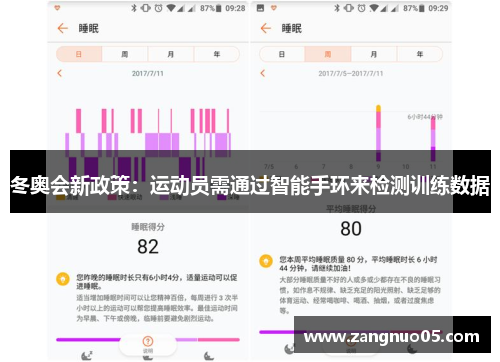The width and height of the screenshot is (500, 362).
Task: Tap the picture notification icon in right status bar
Action: 260,8
